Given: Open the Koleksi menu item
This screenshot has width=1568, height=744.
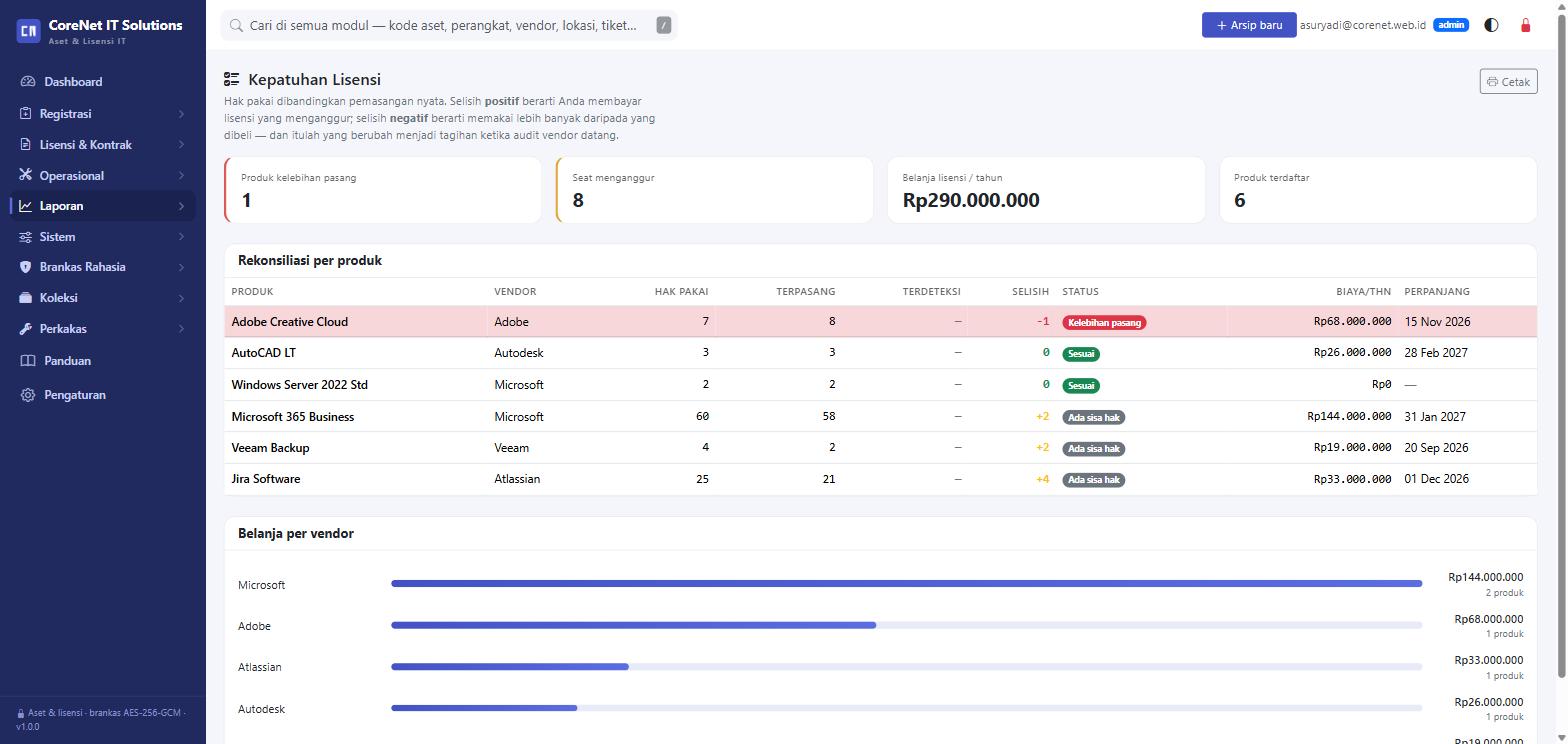Looking at the screenshot, I should pos(103,298).
